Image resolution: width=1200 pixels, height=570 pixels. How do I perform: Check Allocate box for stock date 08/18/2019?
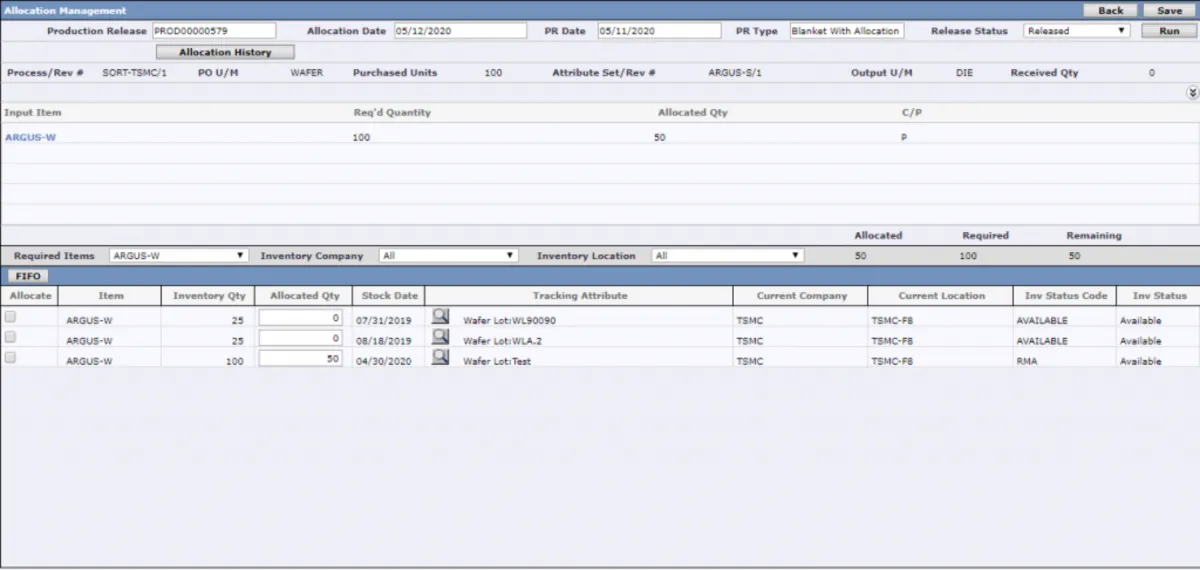[11, 337]
